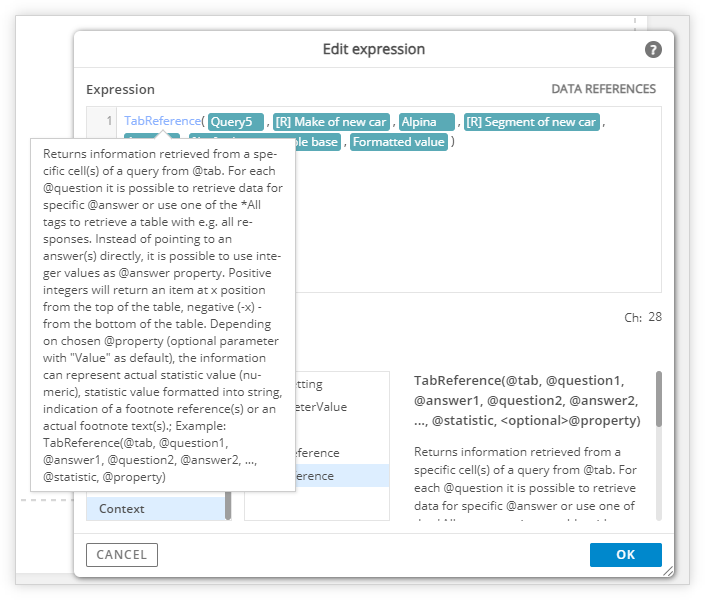Screen dimensions: 705x600
Task: Click the category list scrollbar beside Context
Action: (x=228, y=506)
